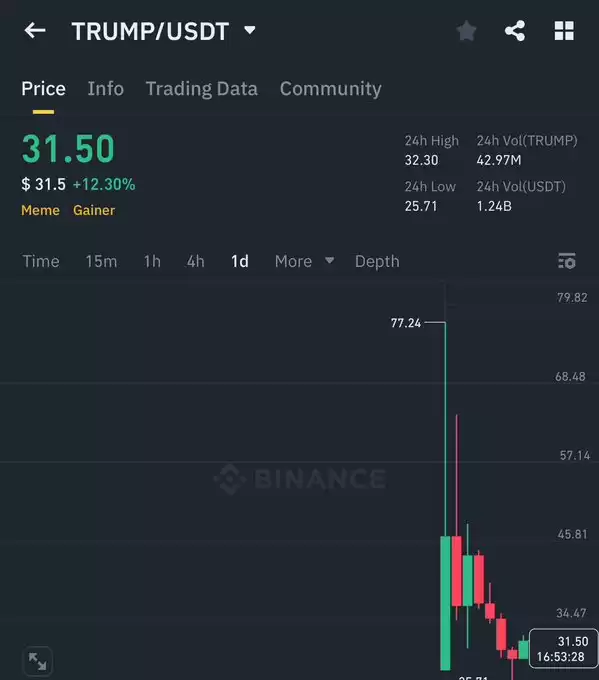
Task: Select the Price tab
Action: click(43, 88)
